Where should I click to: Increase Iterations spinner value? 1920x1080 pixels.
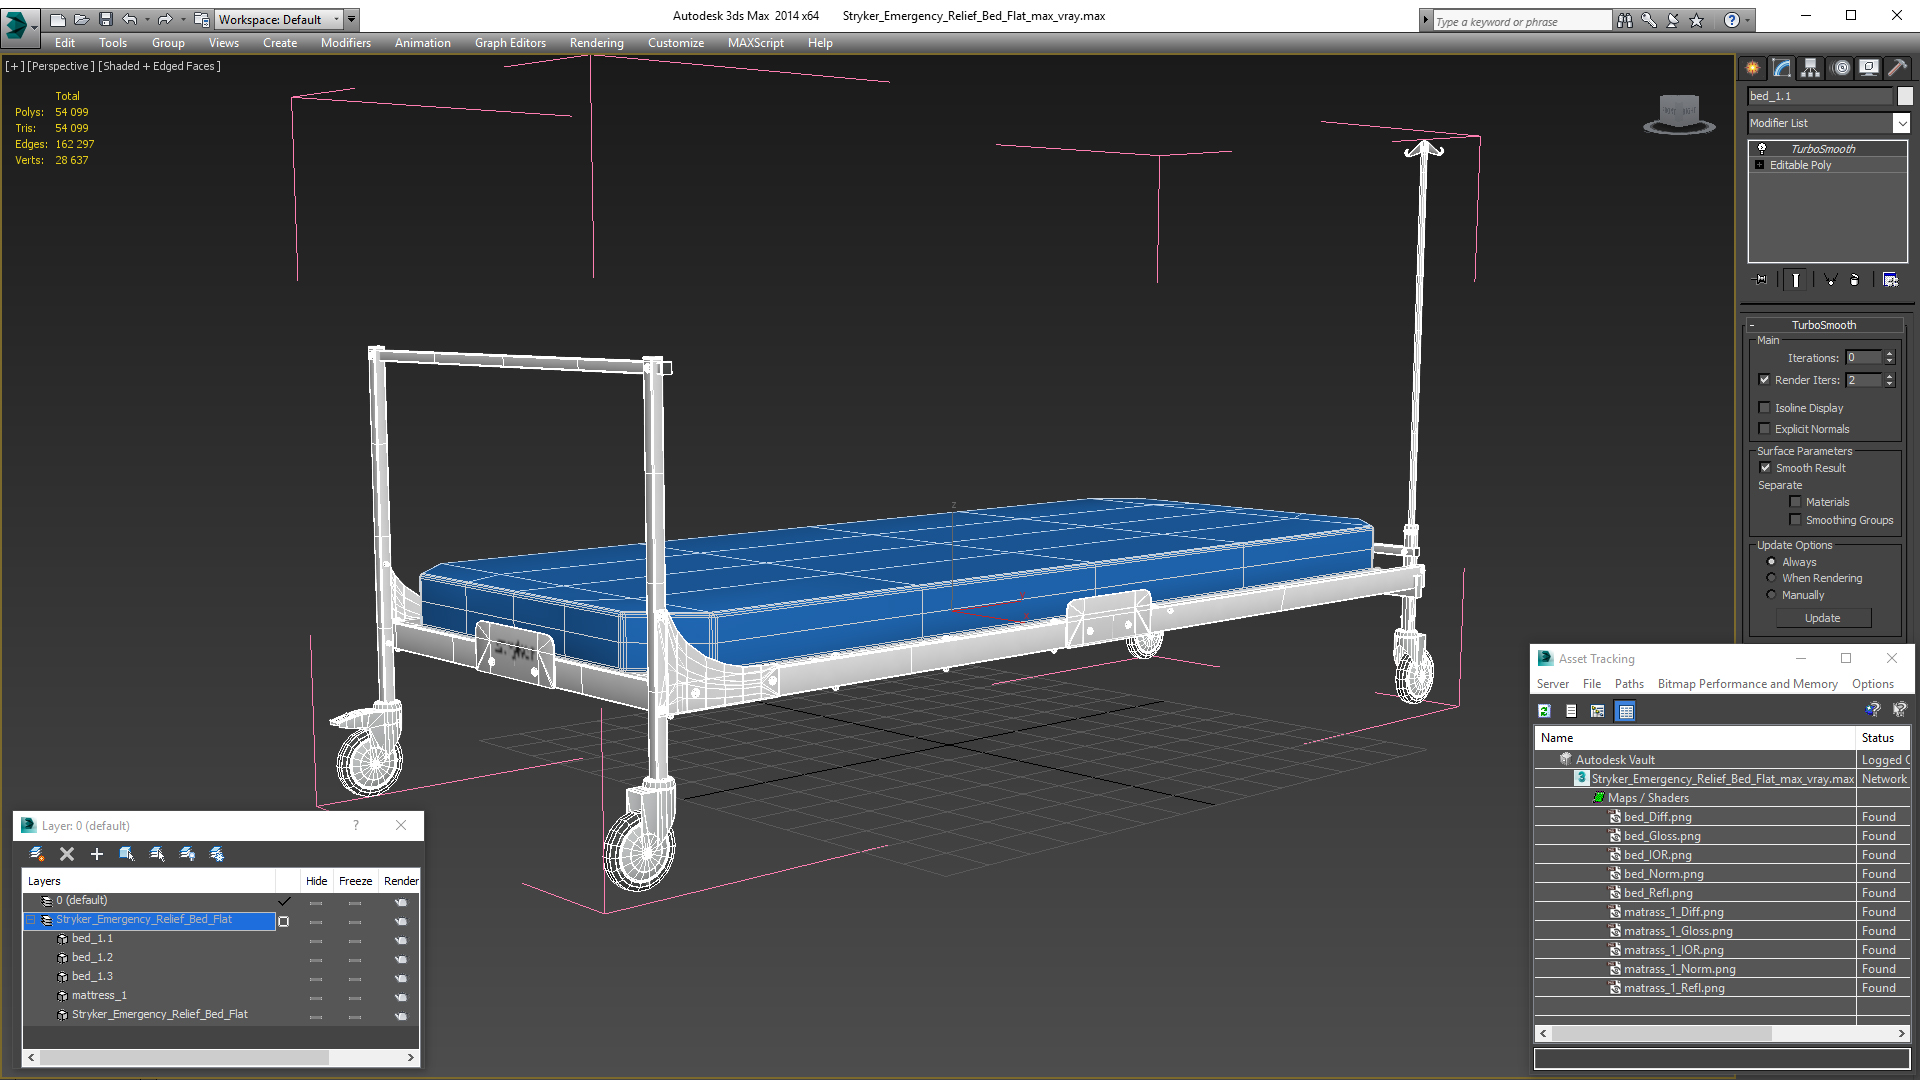point(1889,354)
